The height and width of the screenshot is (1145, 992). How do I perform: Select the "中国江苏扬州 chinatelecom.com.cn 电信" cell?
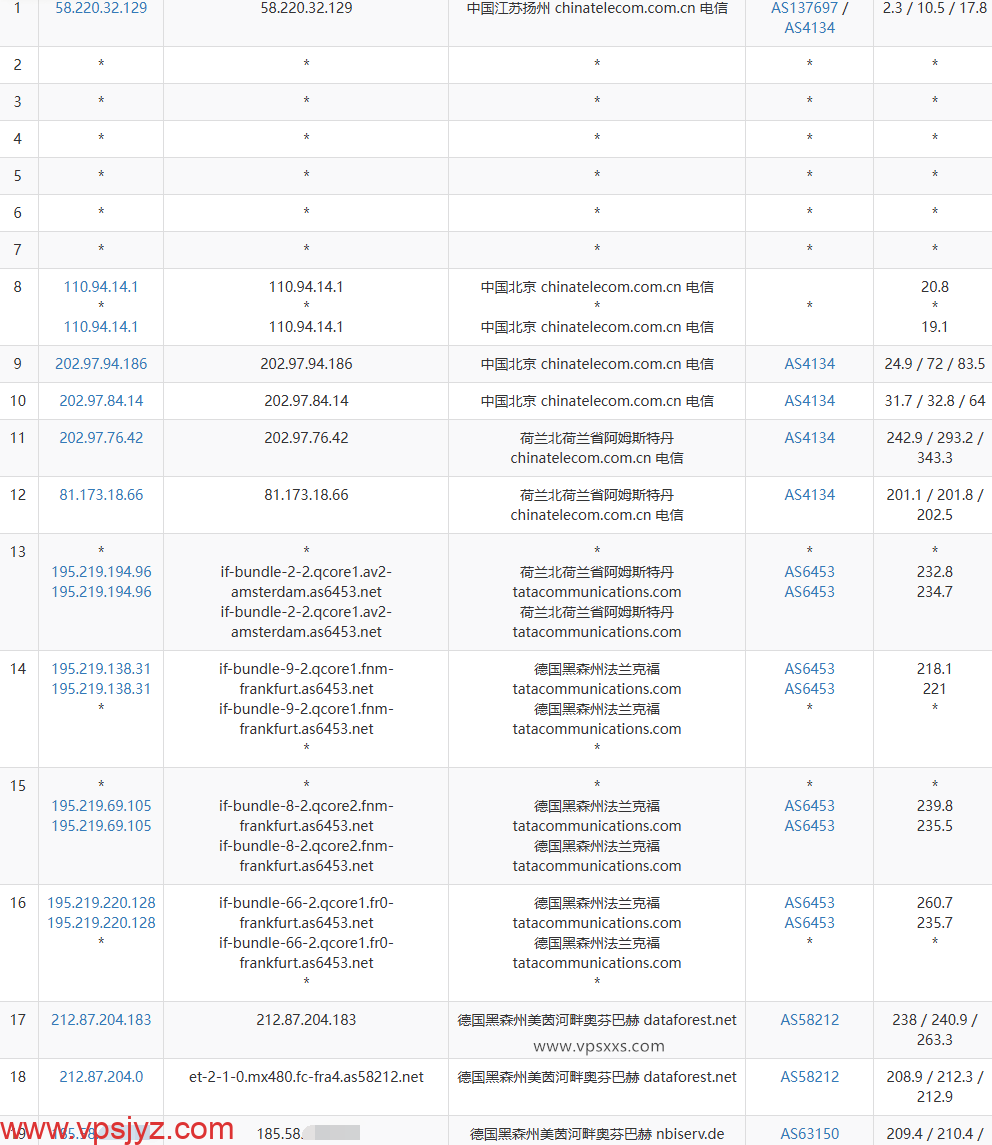click(597, 8)
